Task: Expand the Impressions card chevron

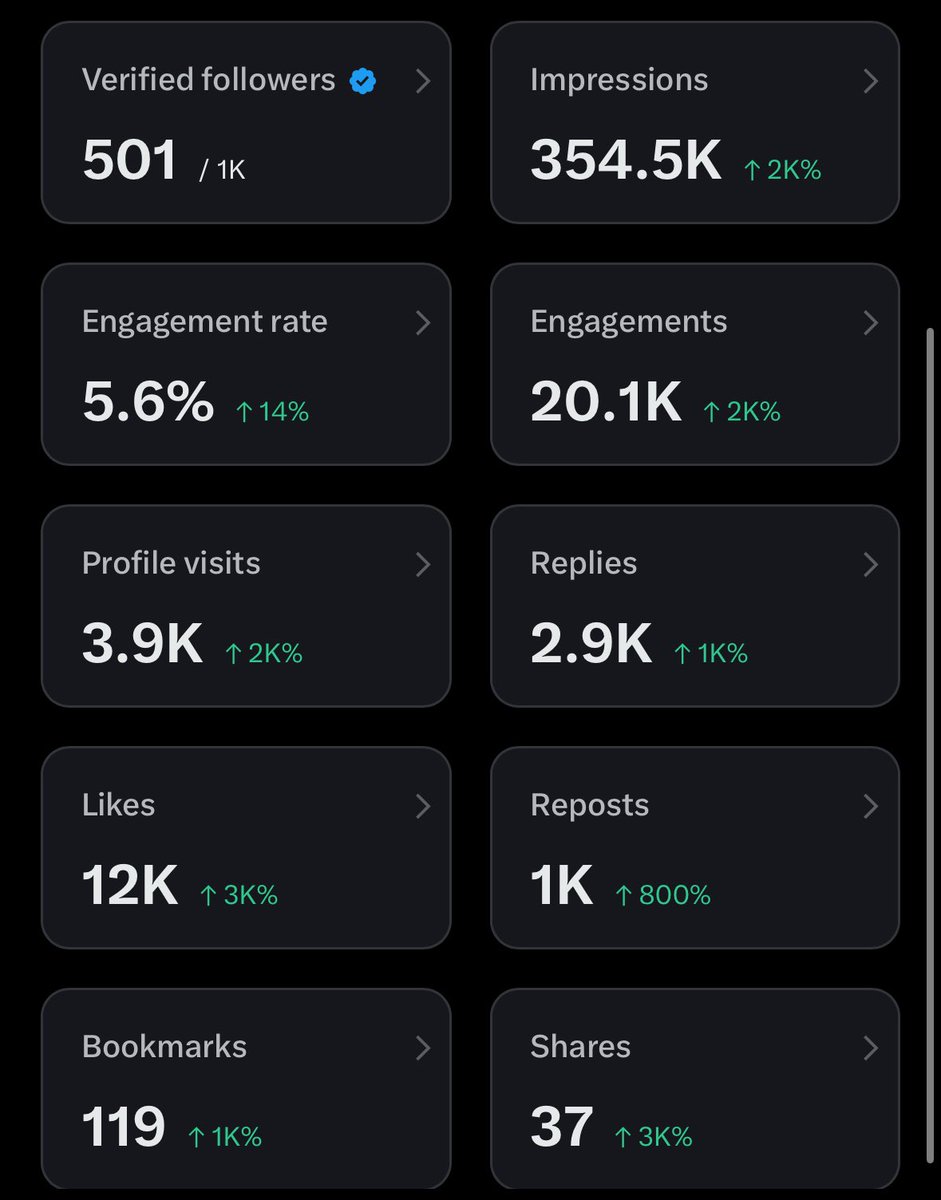Action: click(x=871, y=81)
